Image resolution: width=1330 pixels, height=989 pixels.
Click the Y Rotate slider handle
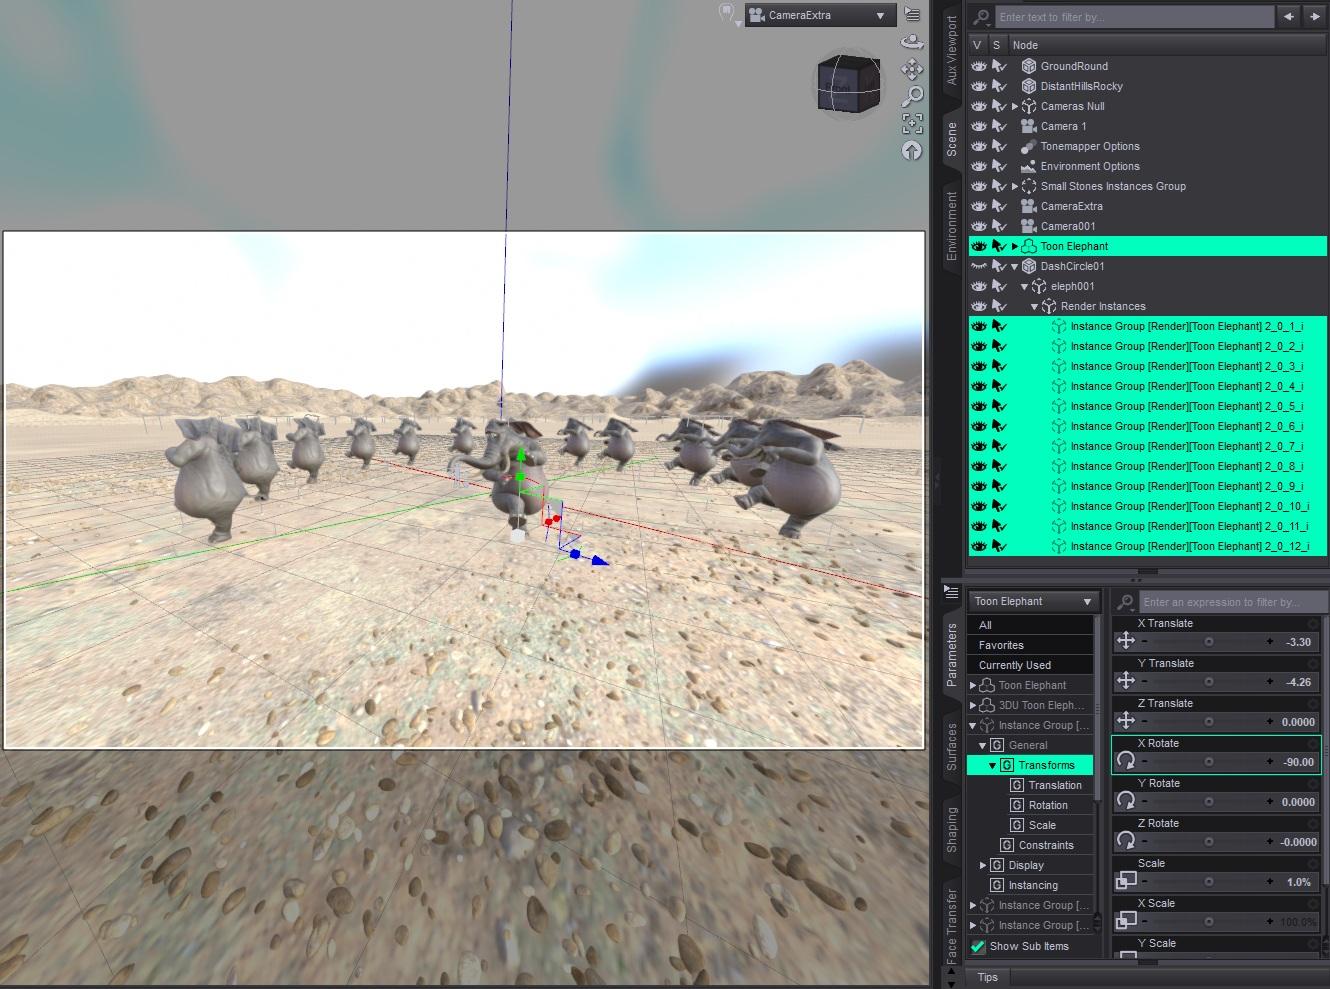click(x=1208, y=802)
